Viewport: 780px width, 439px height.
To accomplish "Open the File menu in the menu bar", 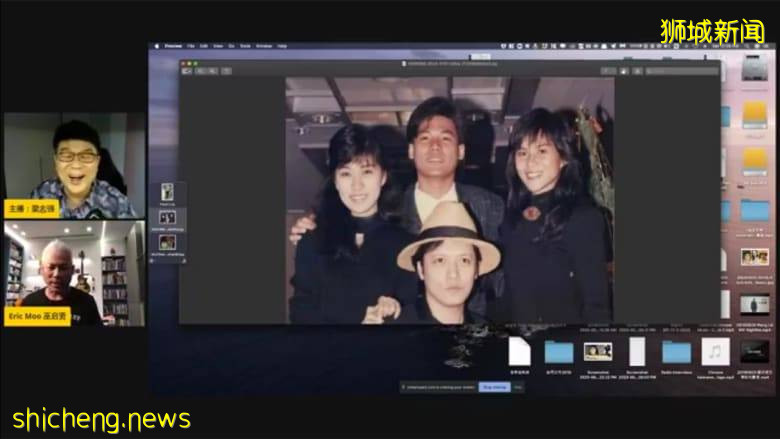I will click(x=190, y=46).
